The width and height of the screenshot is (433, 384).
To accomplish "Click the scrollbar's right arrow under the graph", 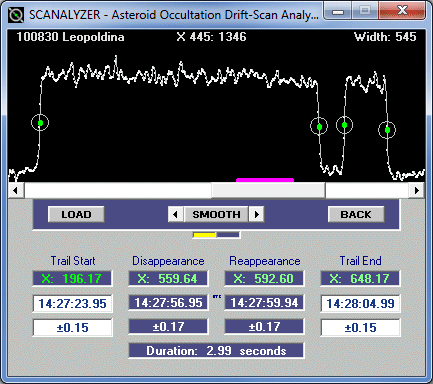I will [417, 191].
